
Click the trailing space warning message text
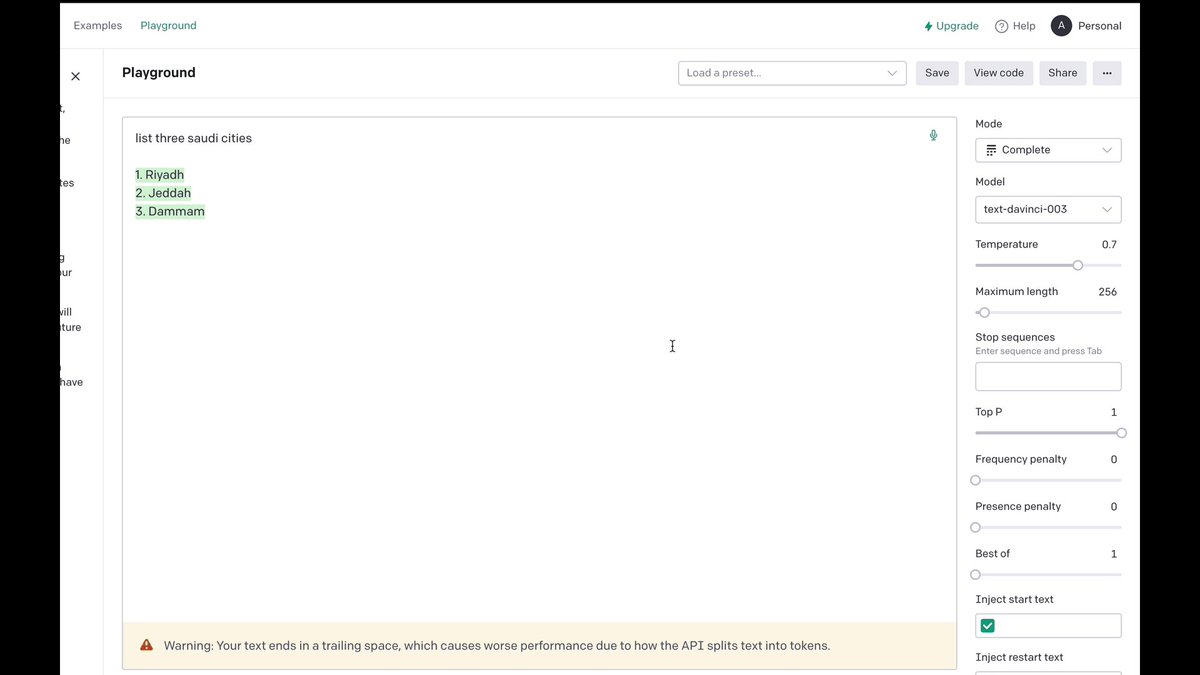coord(497,646)
